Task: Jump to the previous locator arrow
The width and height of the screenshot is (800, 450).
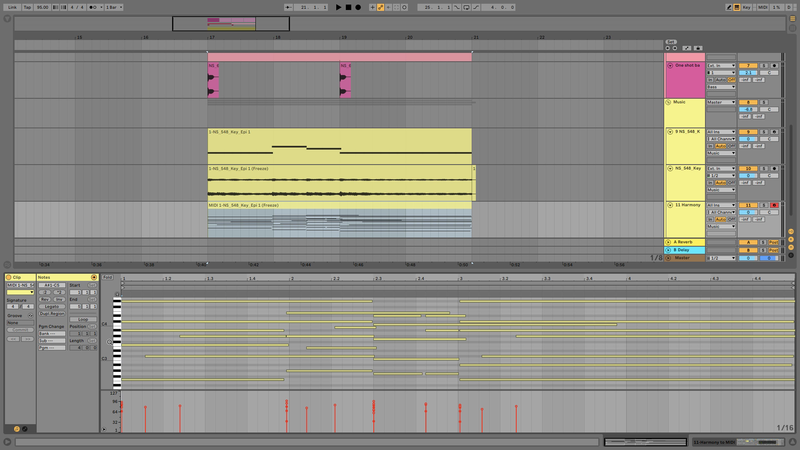Action: [x=668, y=48]
